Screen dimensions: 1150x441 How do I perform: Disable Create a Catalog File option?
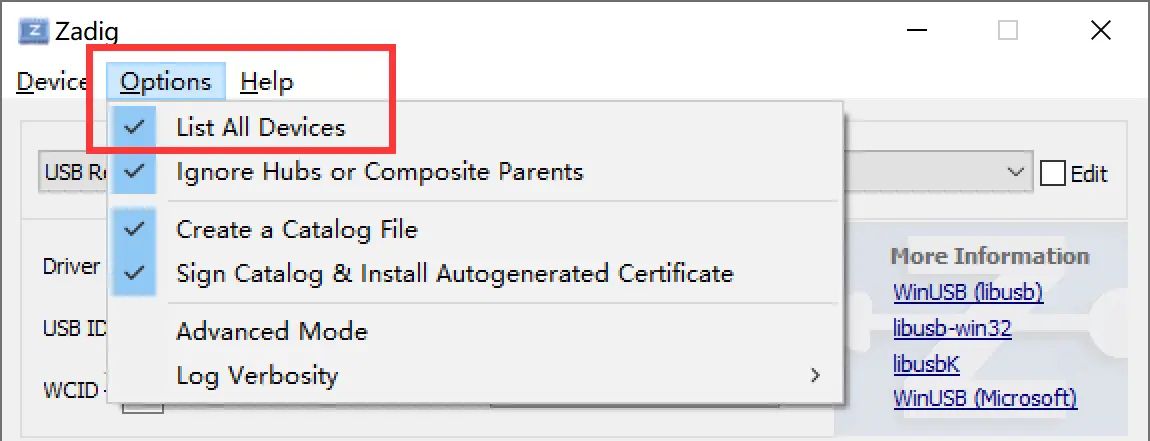click(x=296, y=229)
